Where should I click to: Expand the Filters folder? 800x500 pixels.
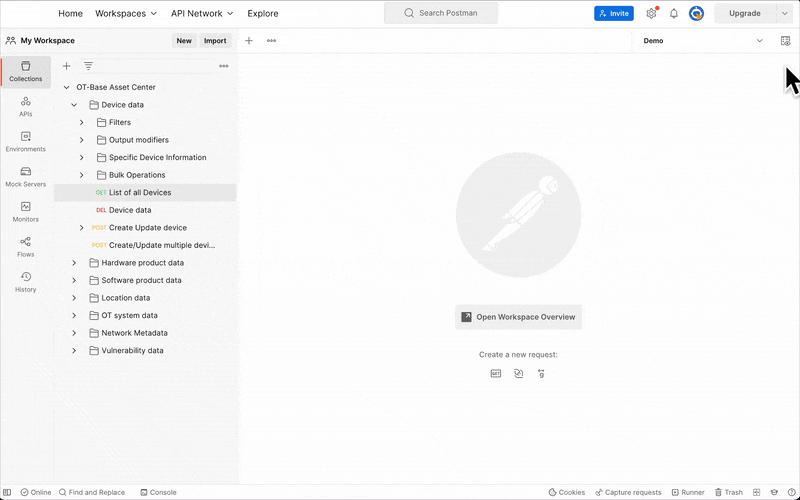tap(81, 122)
